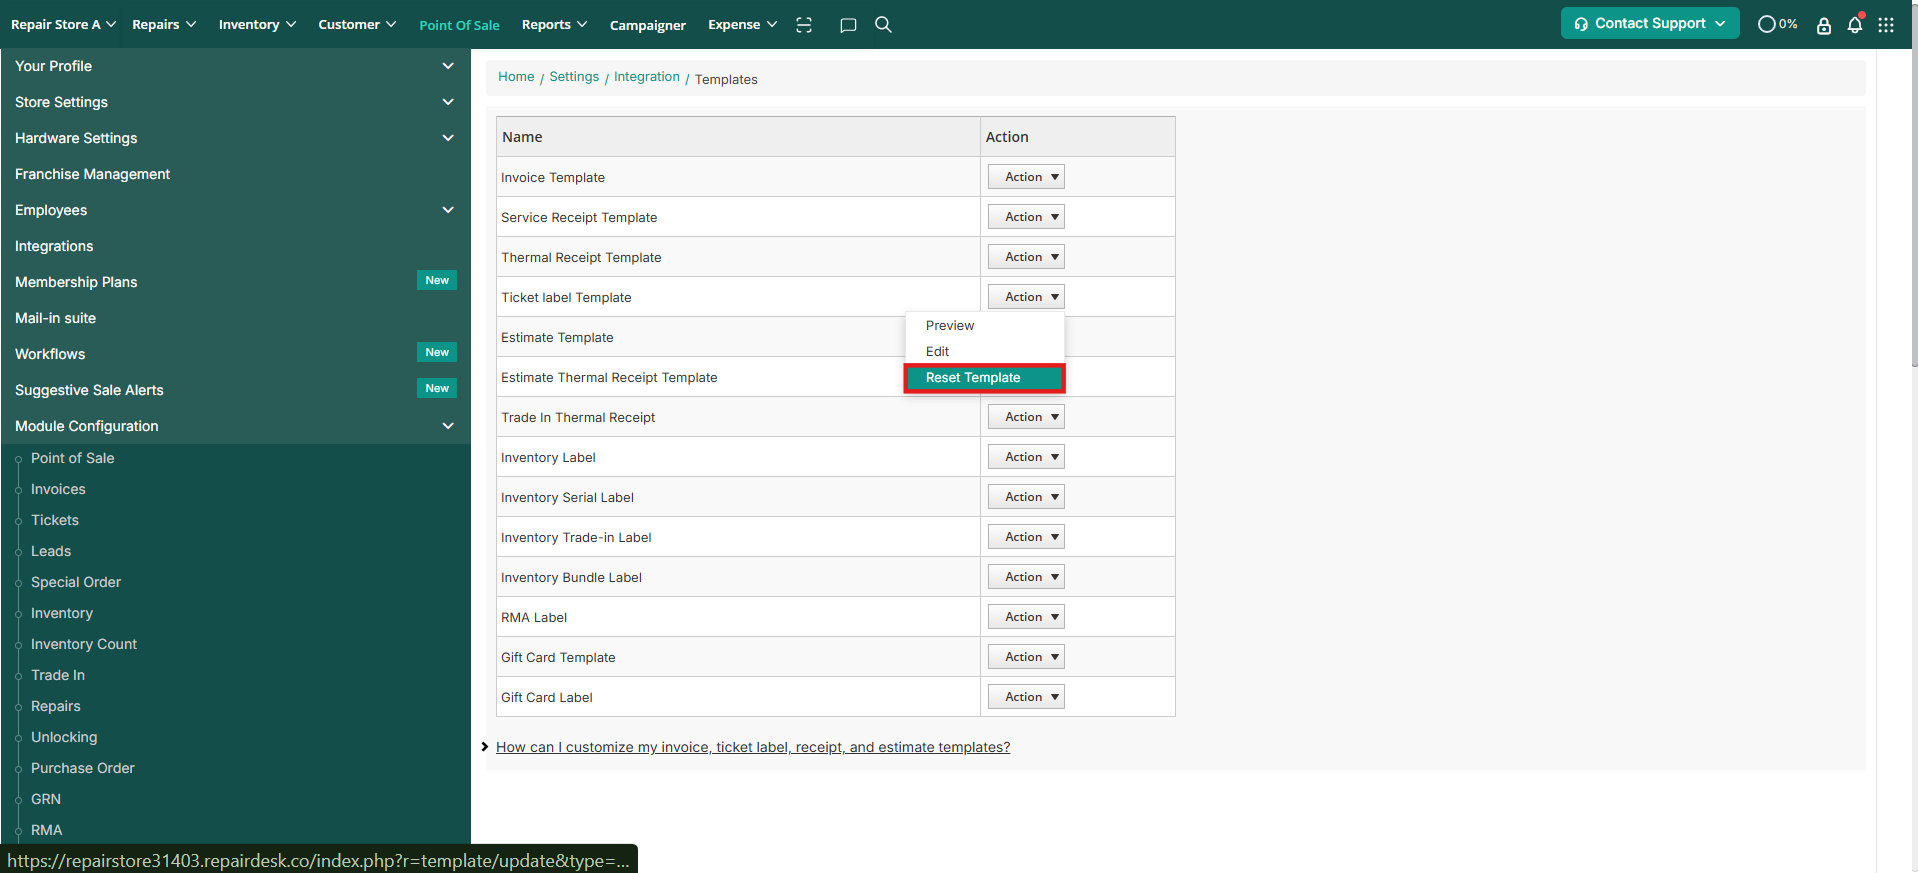The height and width of the screenshot is (873, 1918).
Task: Open Action dropdown for Thermal Receipt Template
Action: click(1026, 257)
